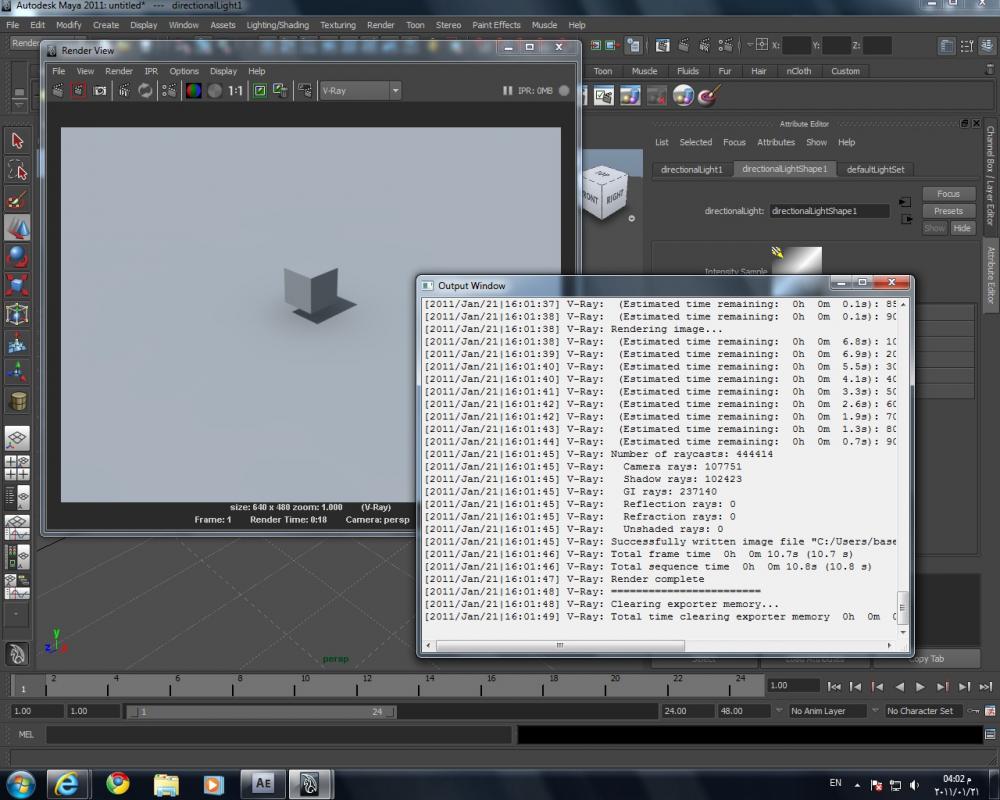Pause IPR tuning in Render View
Viewport: 1000px width, 800px height.
(x=507, y=91)
